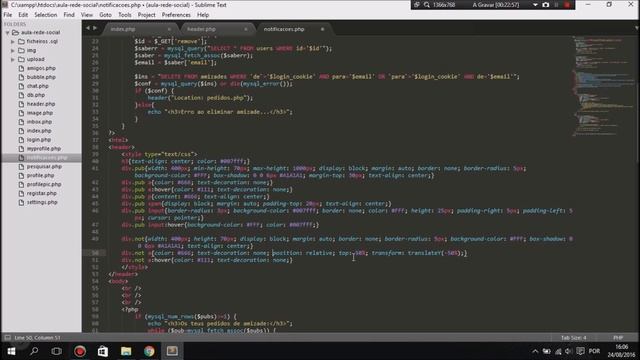Open bubble.php in the sidebar
This screenshot has width=640, height=360.
tap(41, 77)
